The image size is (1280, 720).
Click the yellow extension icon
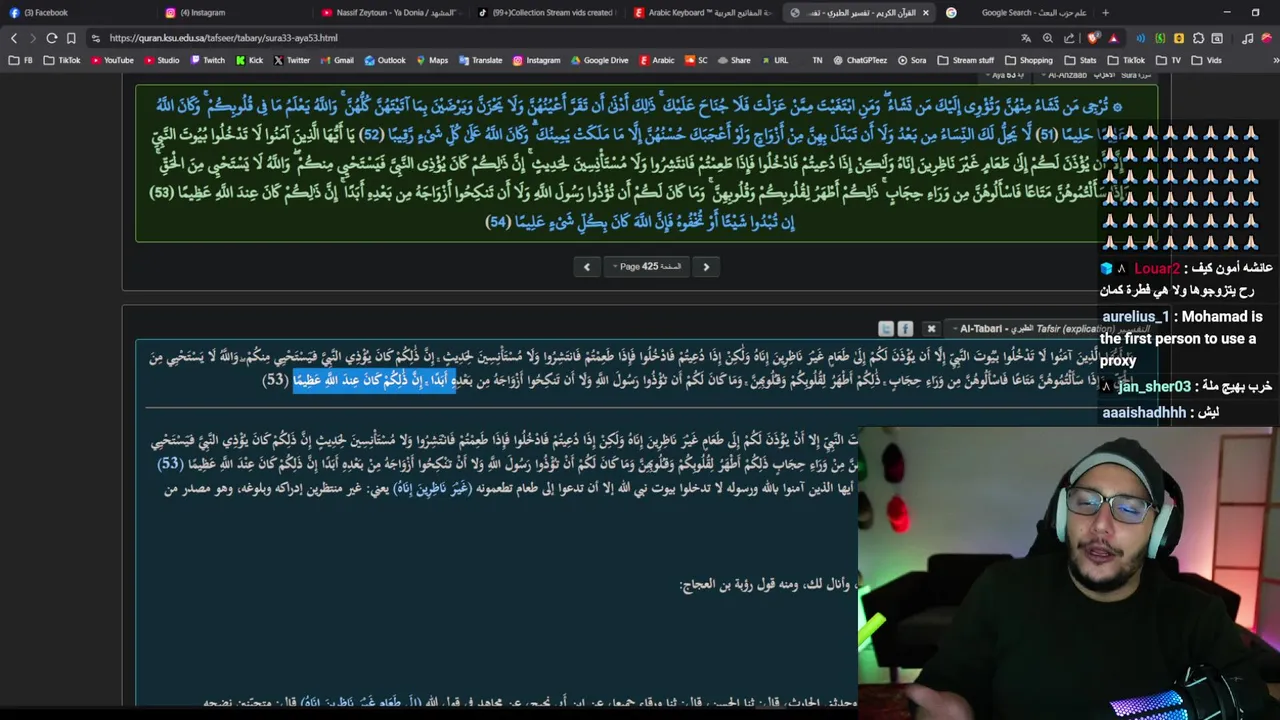coord(1179,38)
